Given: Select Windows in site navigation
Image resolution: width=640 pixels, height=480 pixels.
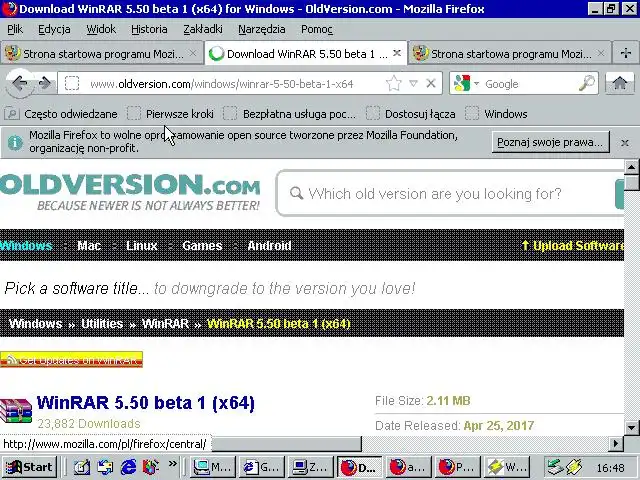Looking at the screenshot, I should coord(26,245).
